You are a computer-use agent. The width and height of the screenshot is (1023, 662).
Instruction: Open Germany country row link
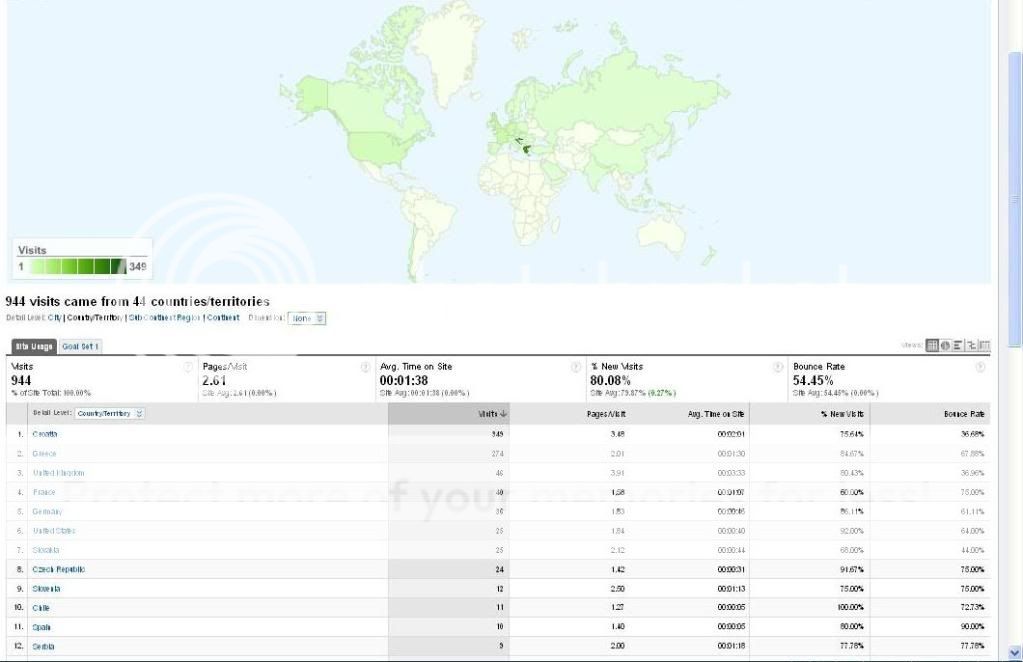[x=47, y=511]
